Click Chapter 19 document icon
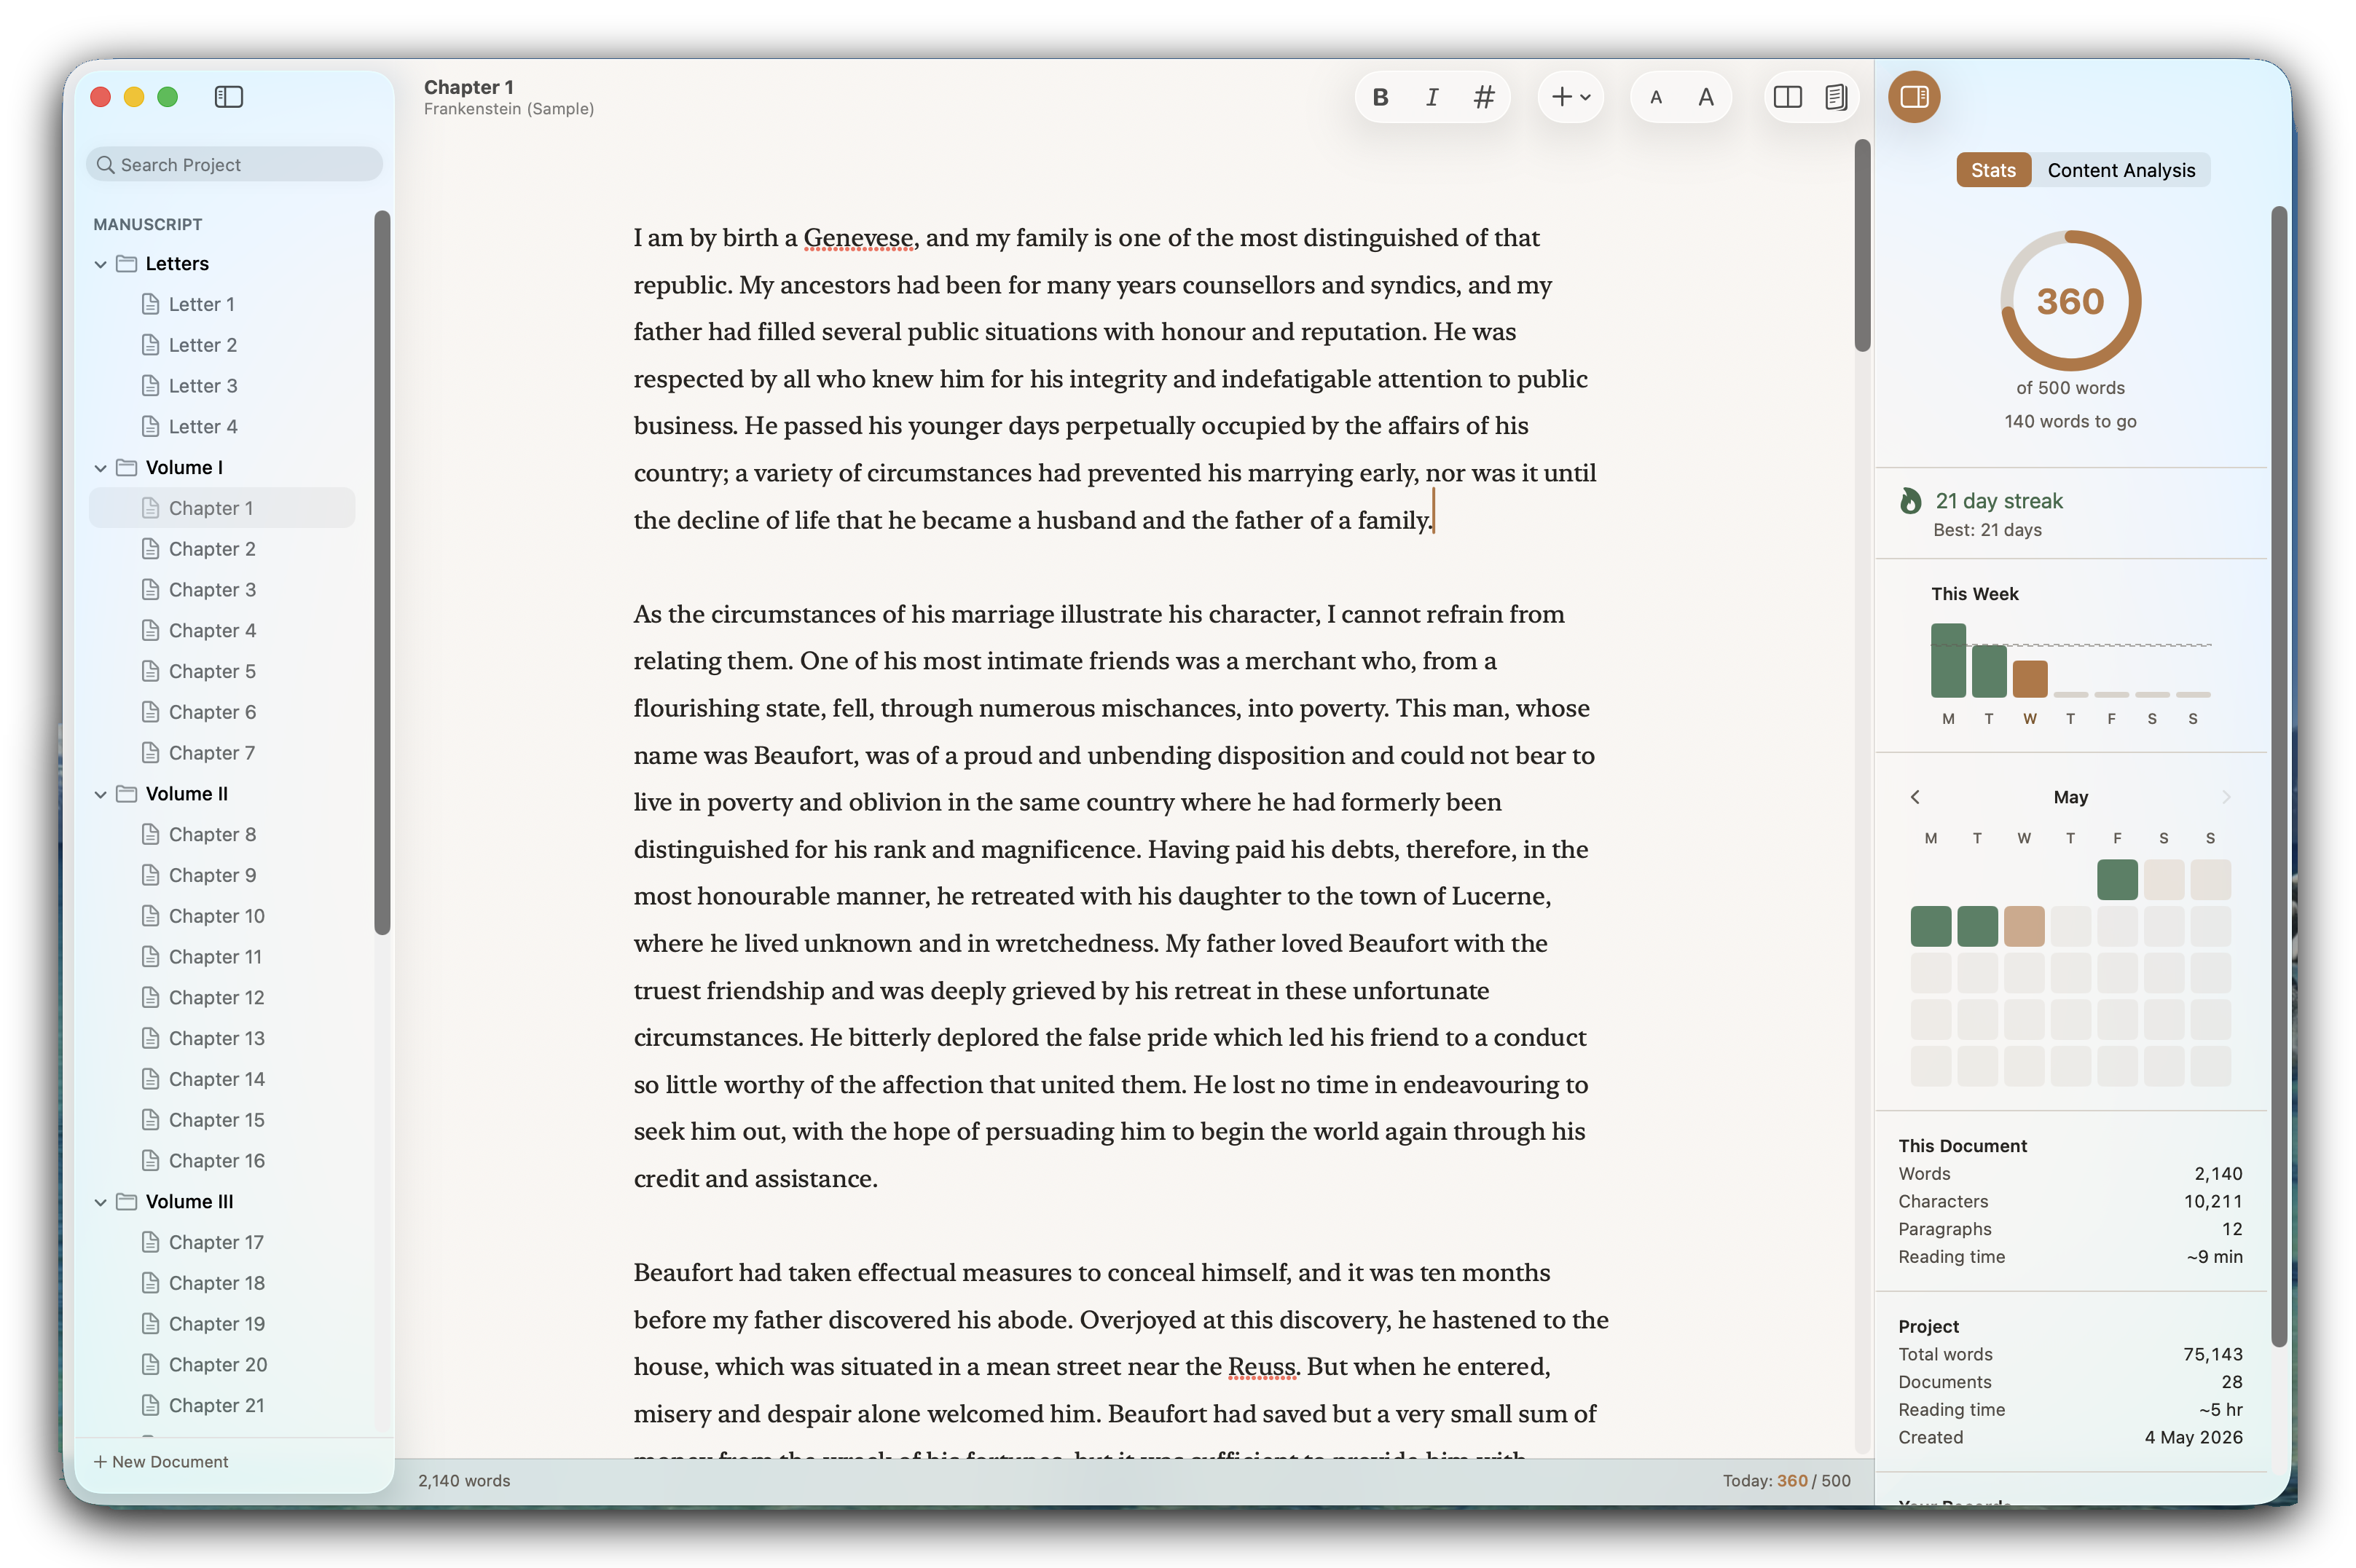The height and width of the screenshot is (1568, 2356). (x=150, y=1324)
